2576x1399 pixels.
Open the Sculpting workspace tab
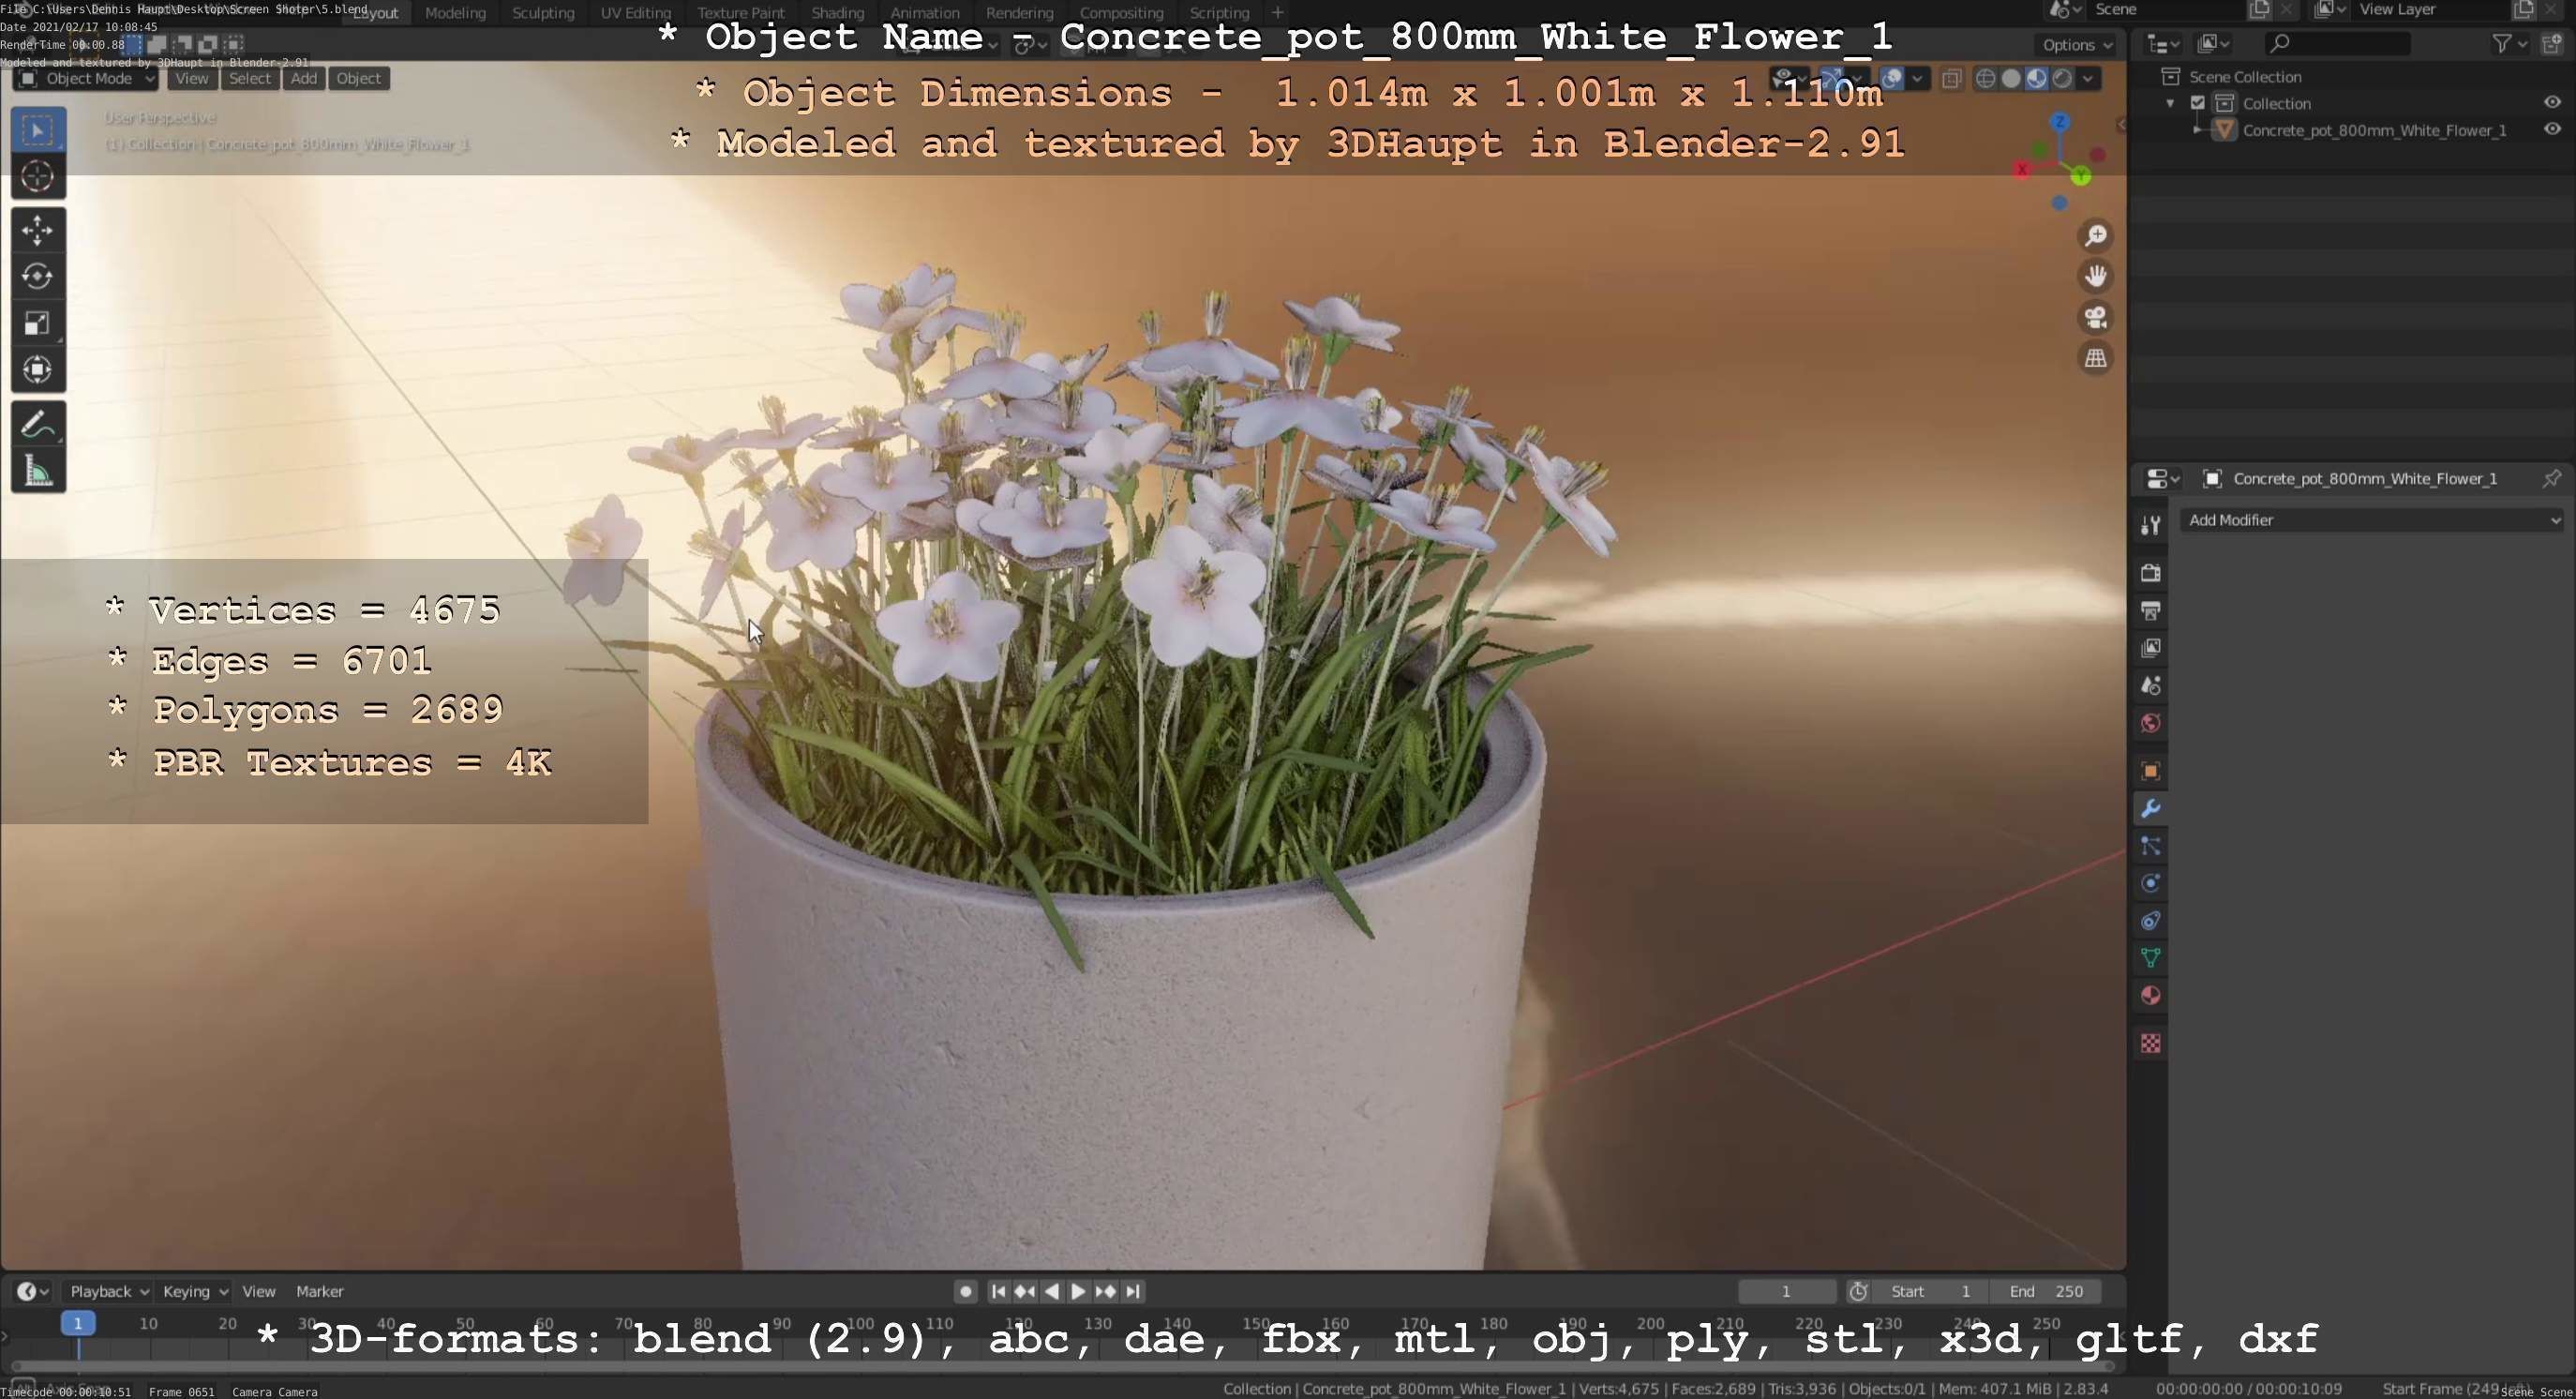(x=543, y=13)
